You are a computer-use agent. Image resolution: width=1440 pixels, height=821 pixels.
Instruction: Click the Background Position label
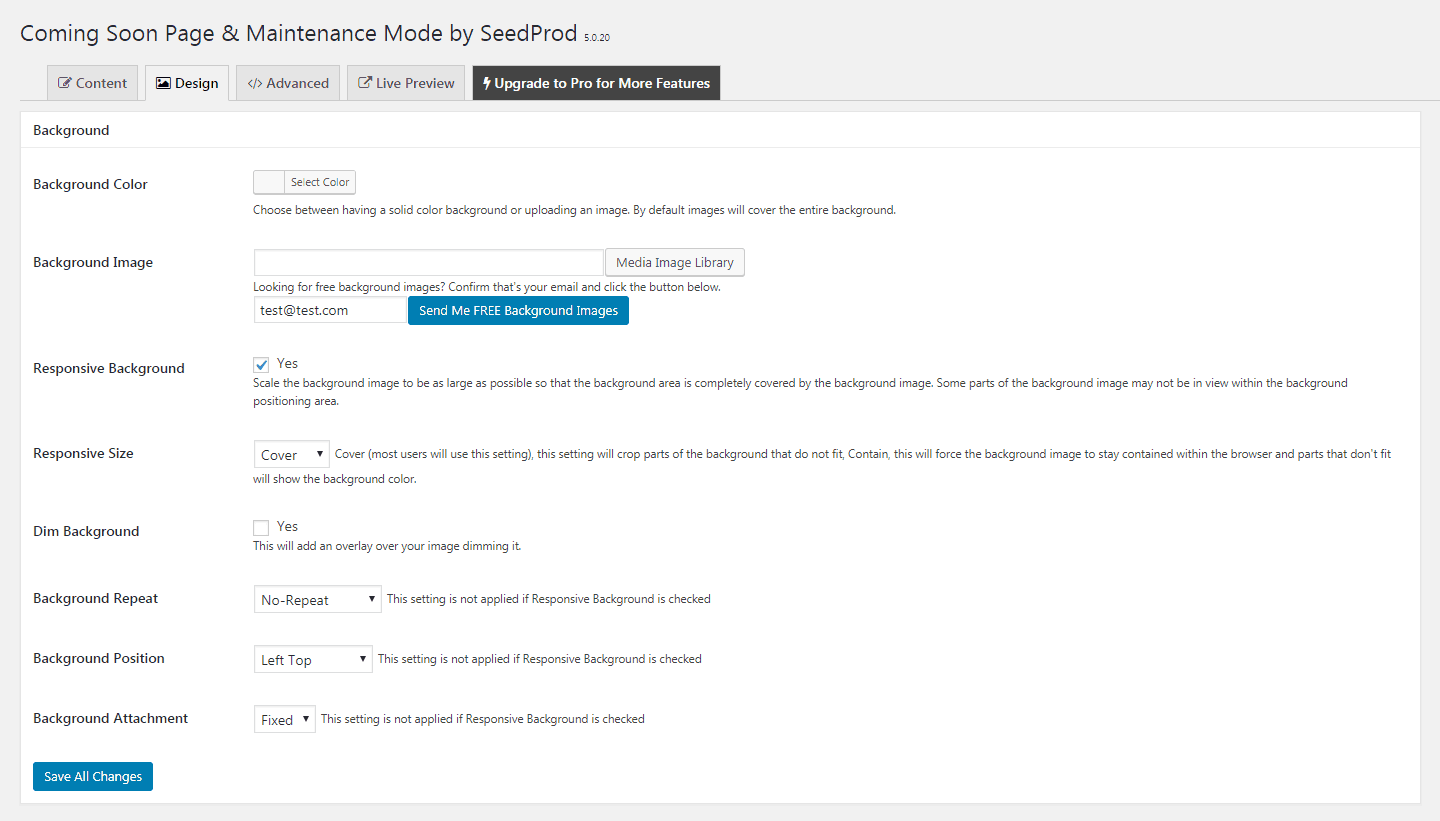point(99,658)
